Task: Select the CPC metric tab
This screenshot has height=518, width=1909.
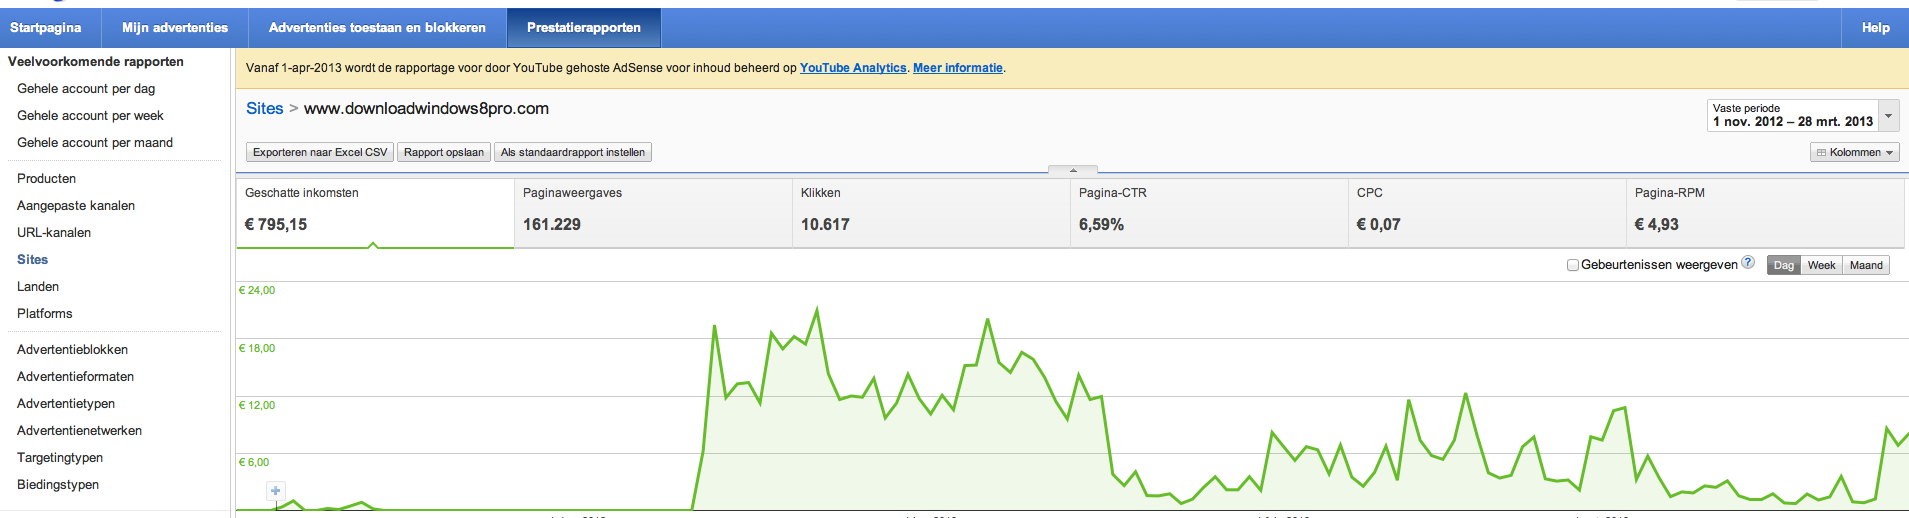Action: 1487,212
